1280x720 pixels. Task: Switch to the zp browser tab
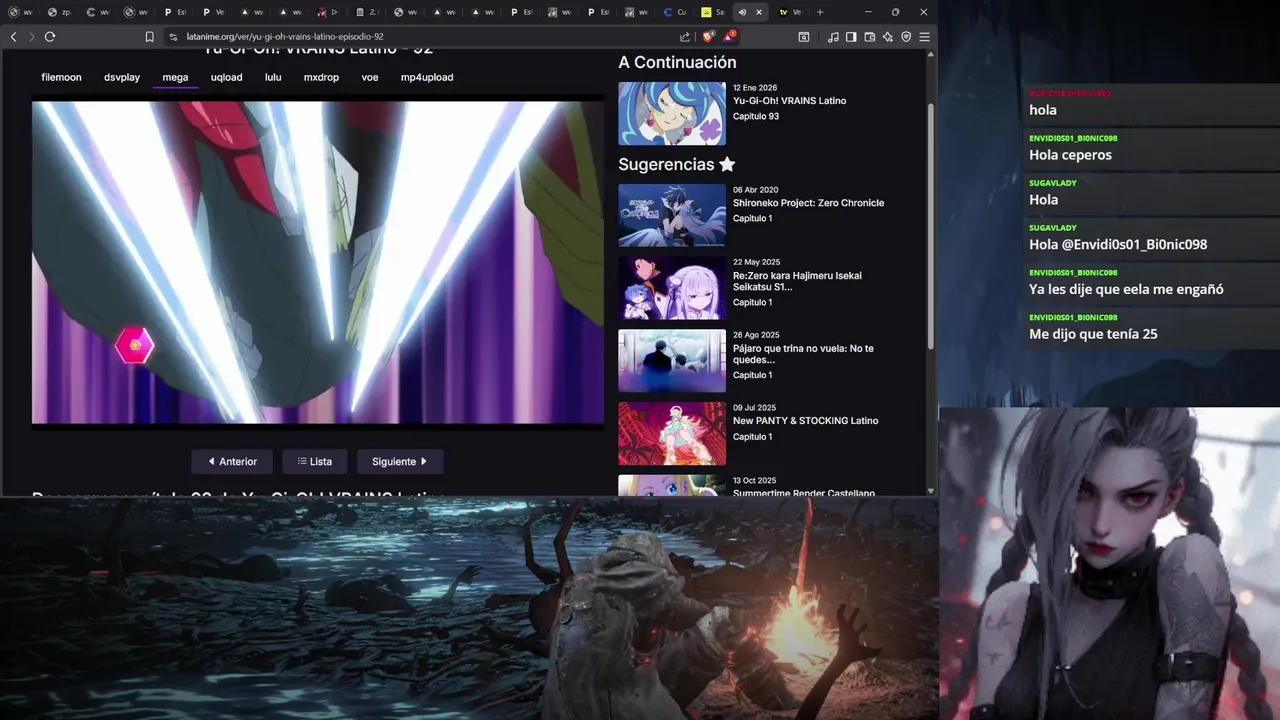59,12
